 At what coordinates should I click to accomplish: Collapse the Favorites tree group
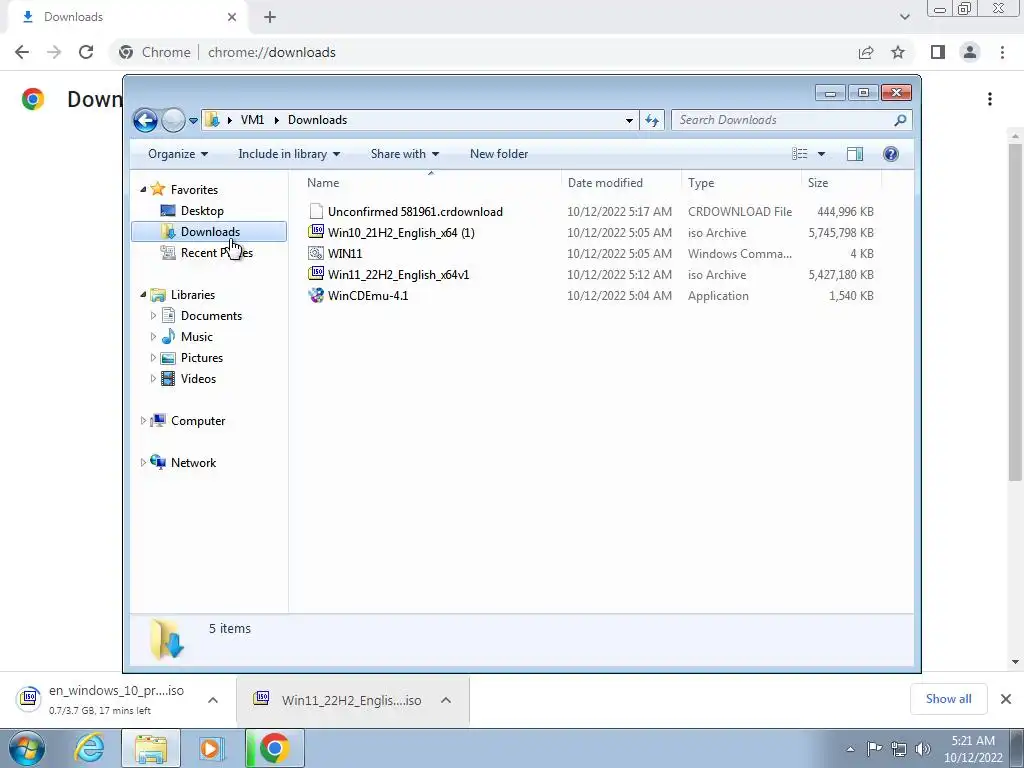click(143, 189)
